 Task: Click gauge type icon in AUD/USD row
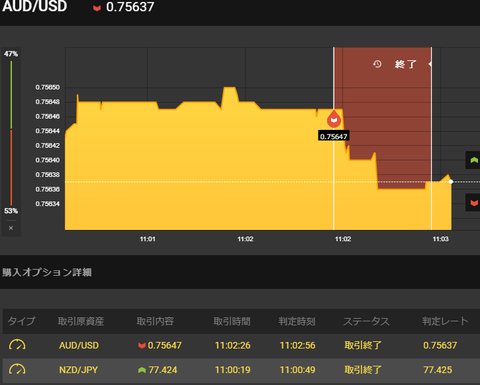pos(17,345)
